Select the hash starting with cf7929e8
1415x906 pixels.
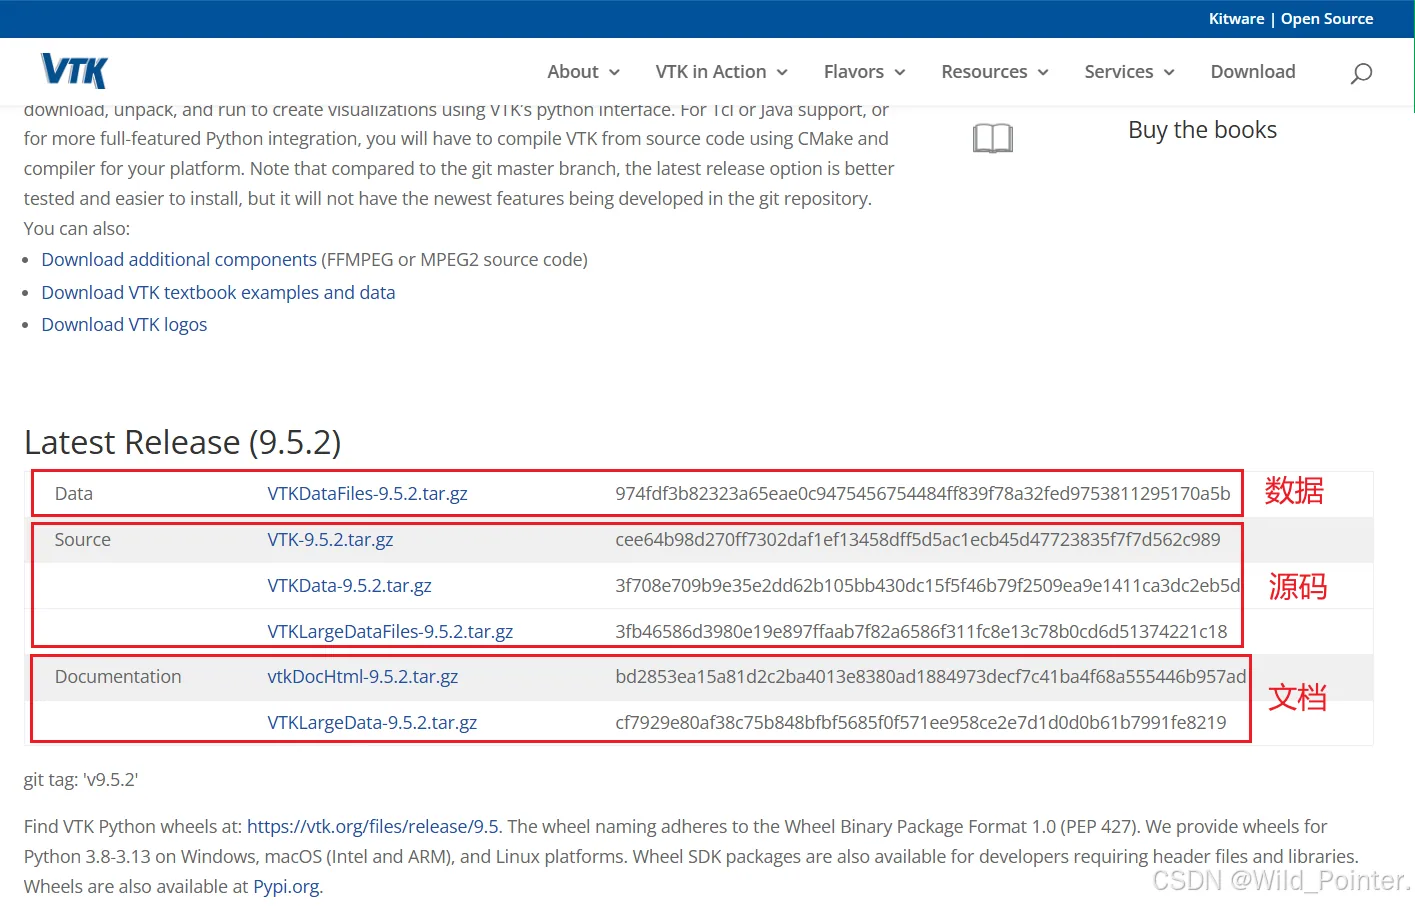(921, 723)
